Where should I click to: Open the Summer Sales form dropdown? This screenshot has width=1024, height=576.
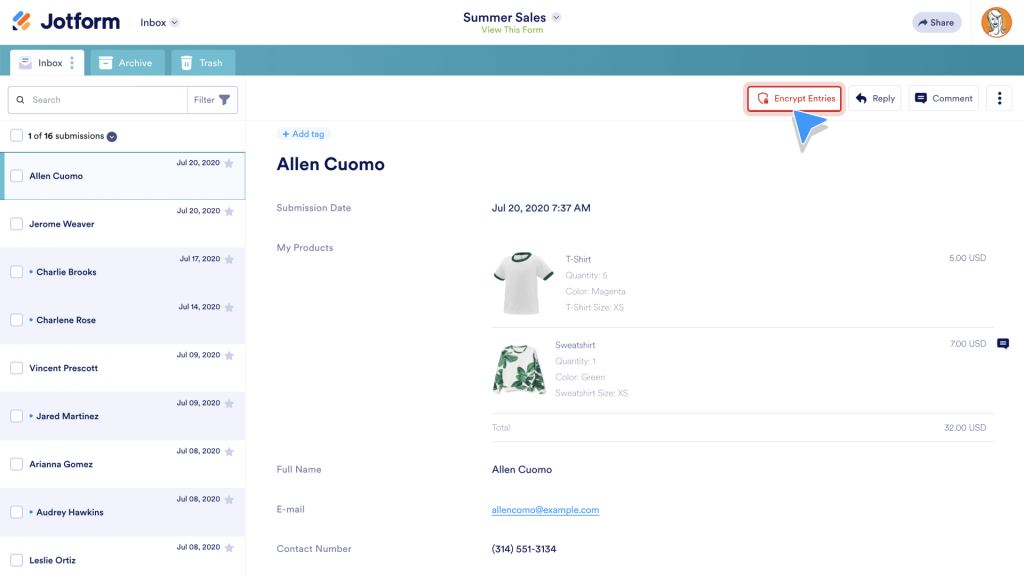coord(557,16)
